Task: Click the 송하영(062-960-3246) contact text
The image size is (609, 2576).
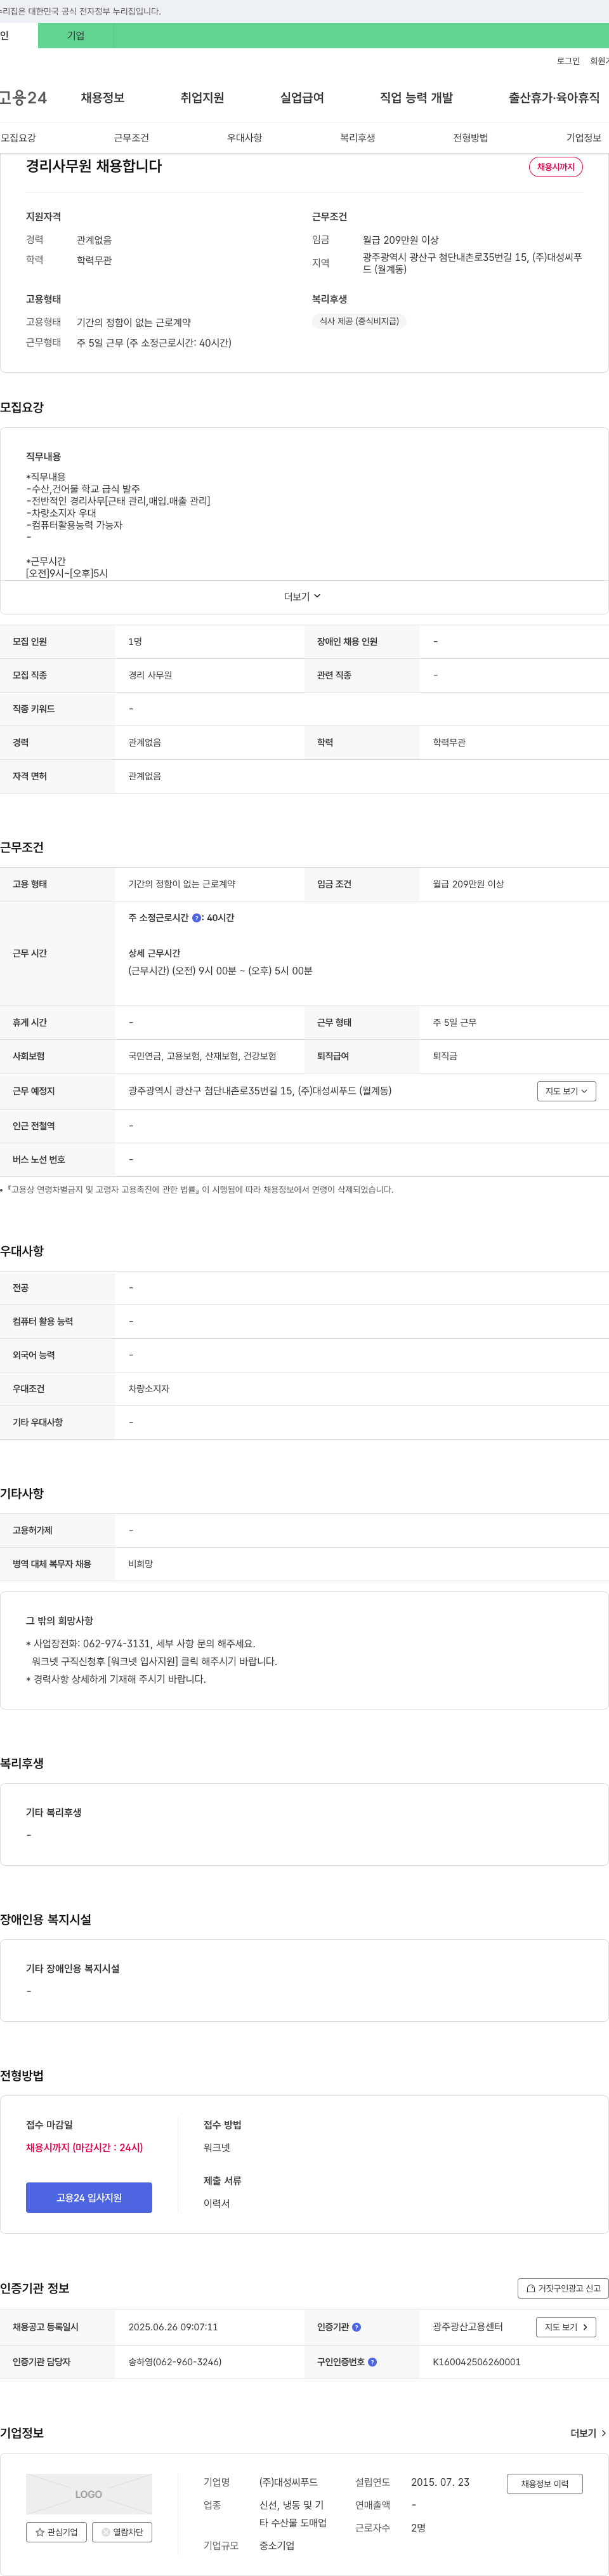Action: coord(175,2362)
